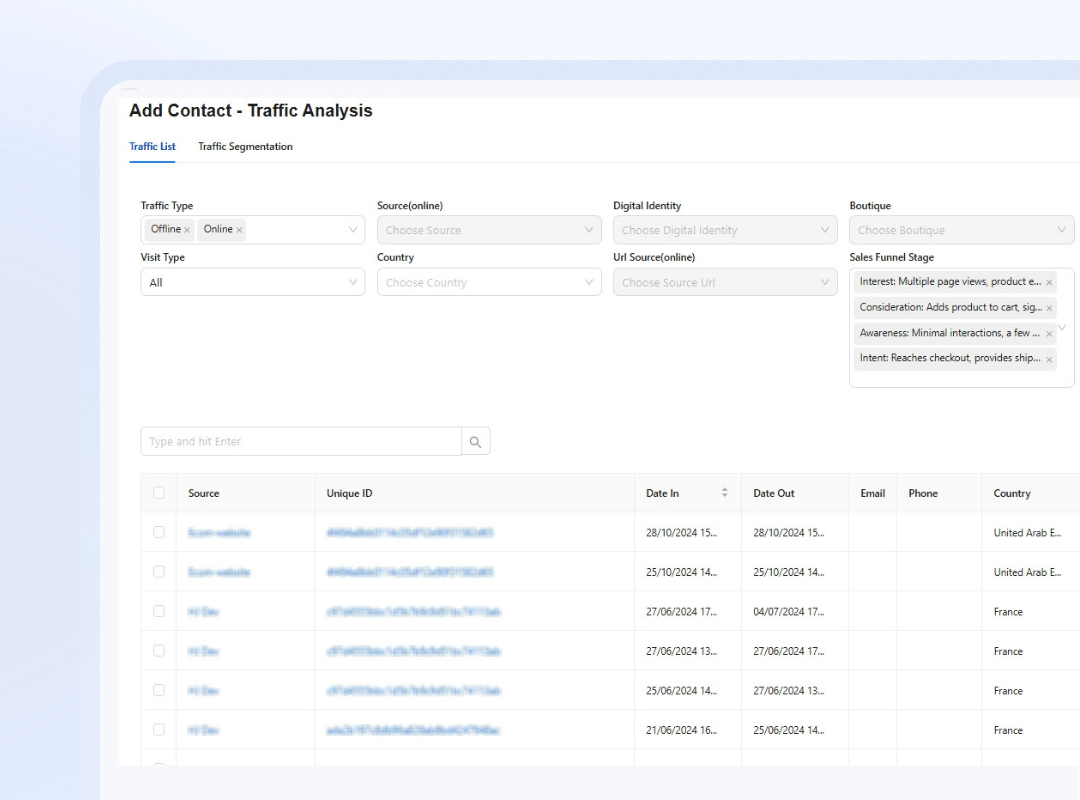Screen dimensions: 1080x800
Task: Open the Choose Country dropdown
Action: [489, 282]
